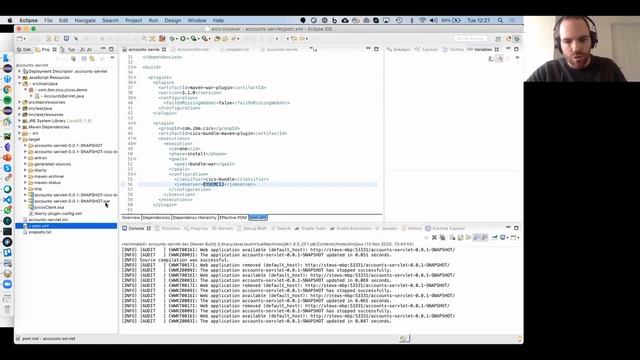The width and height of the screenshot is (640, 360).
Task: Show hidden editor tabs list
Action: point(313,49)
